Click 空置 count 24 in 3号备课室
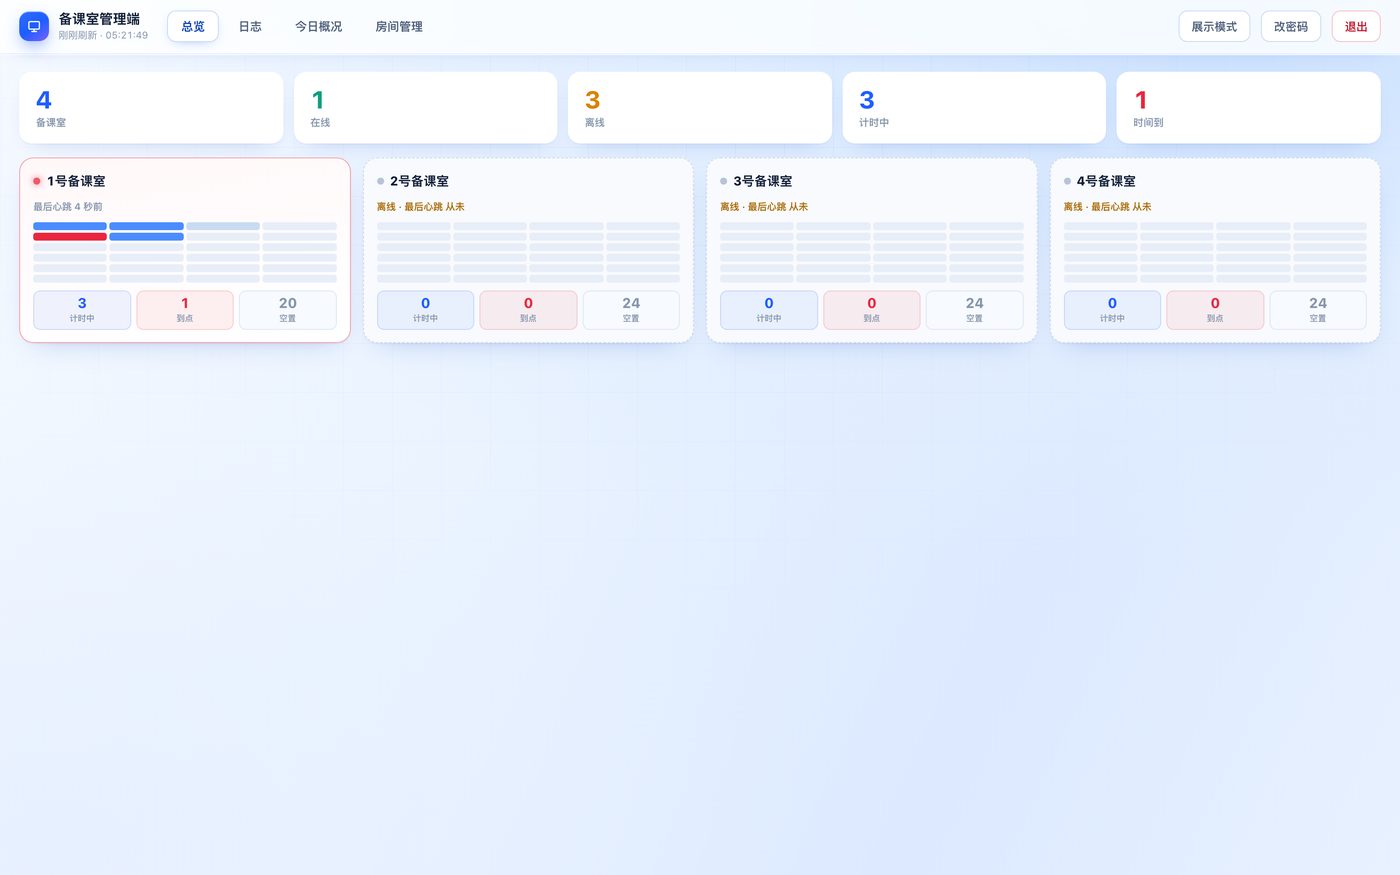 (x=975, y=310)
